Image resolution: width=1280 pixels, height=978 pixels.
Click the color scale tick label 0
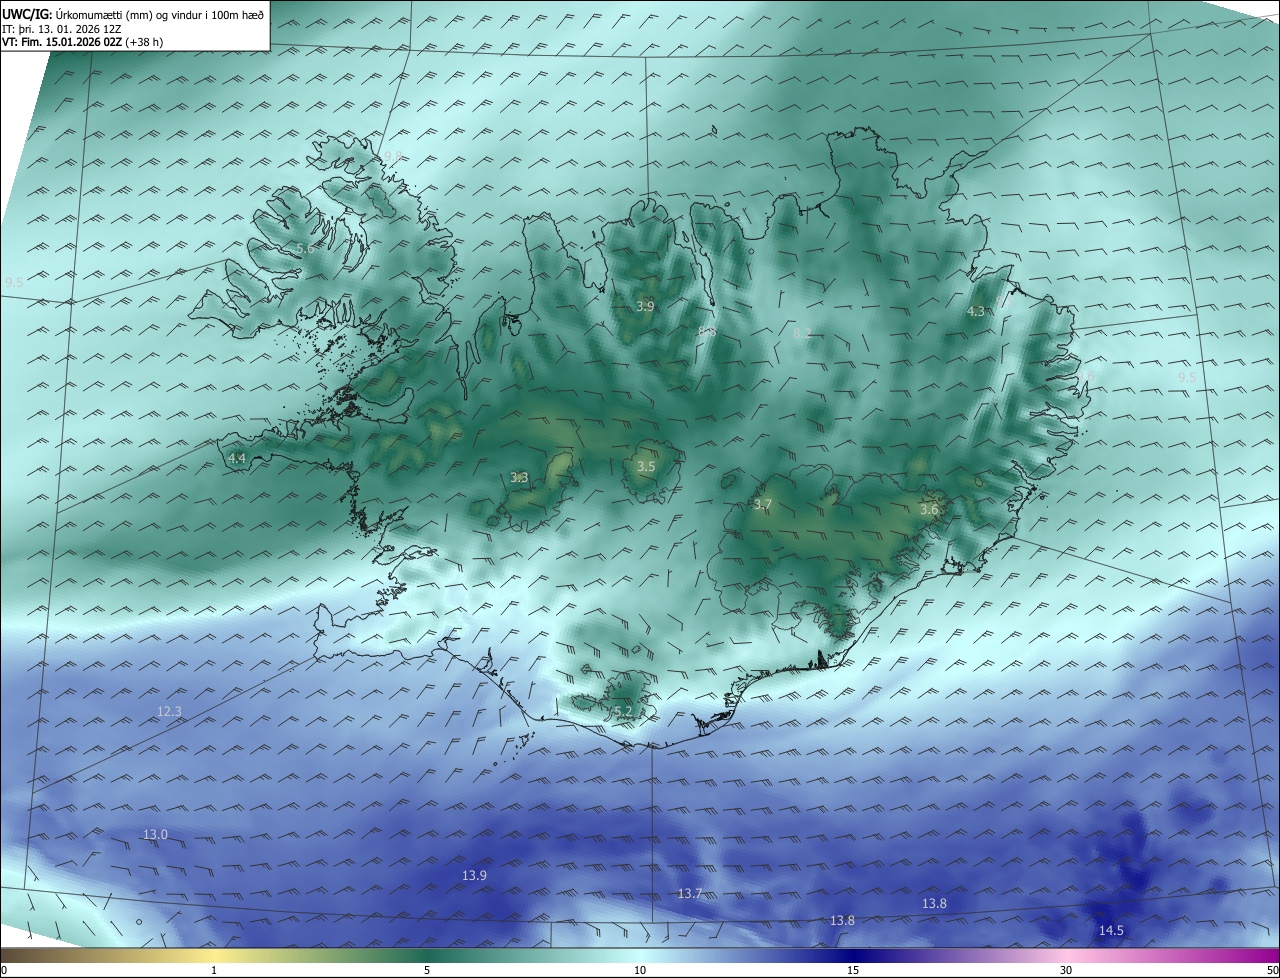4,970
